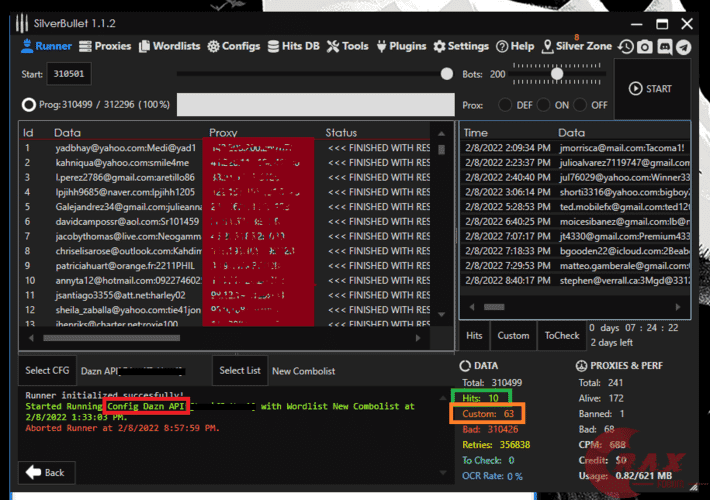Maximize the SilverBullet window
The height and width of the screenshot is (500, 710).
[x=662, y=24]
